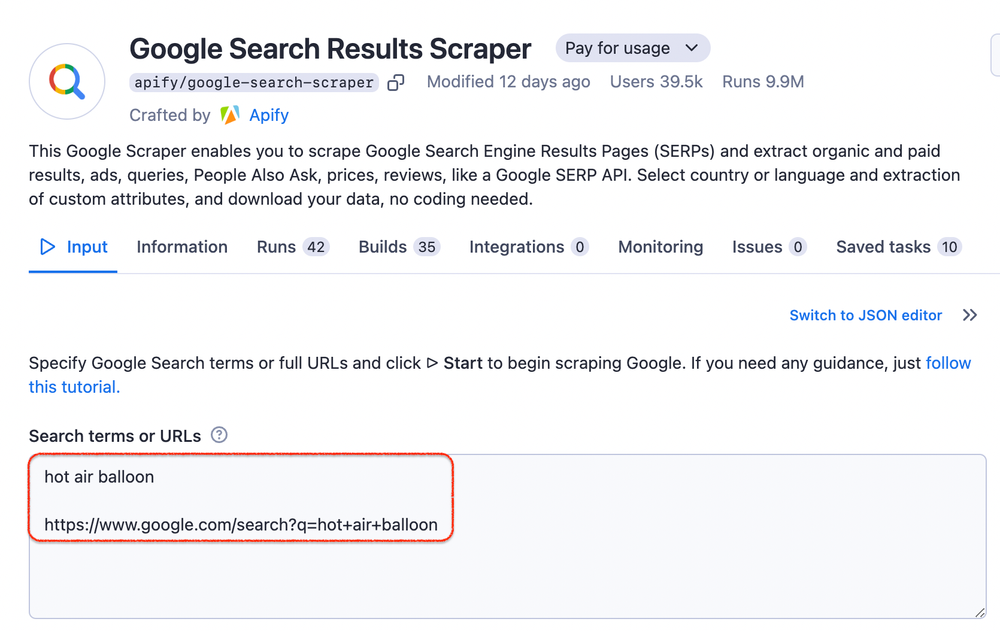Go to the Integrations tab
The image size is (1000, 631).
516,246
